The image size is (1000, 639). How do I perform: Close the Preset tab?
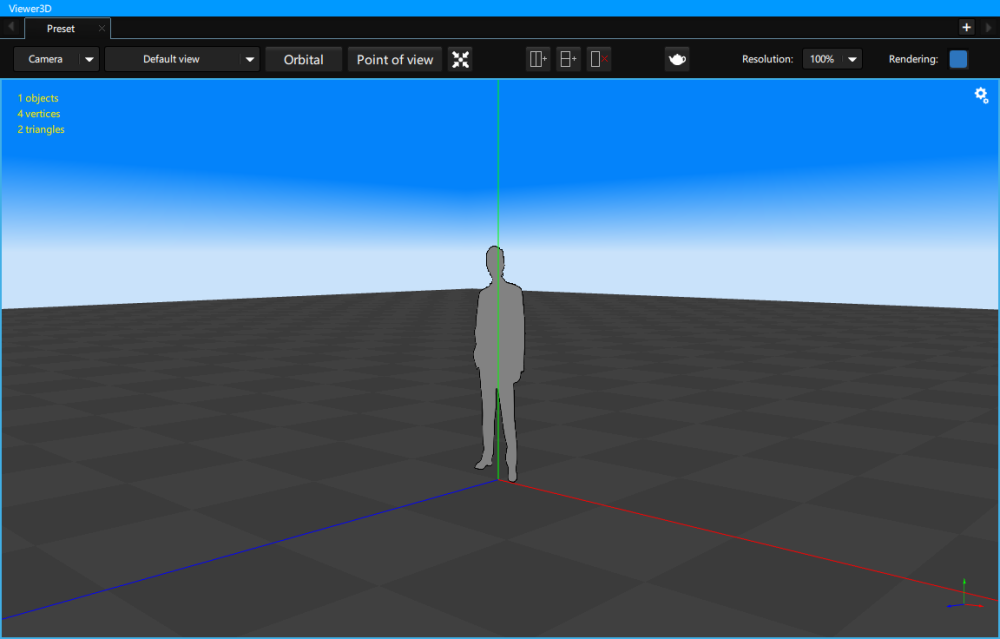pos(102,29)
